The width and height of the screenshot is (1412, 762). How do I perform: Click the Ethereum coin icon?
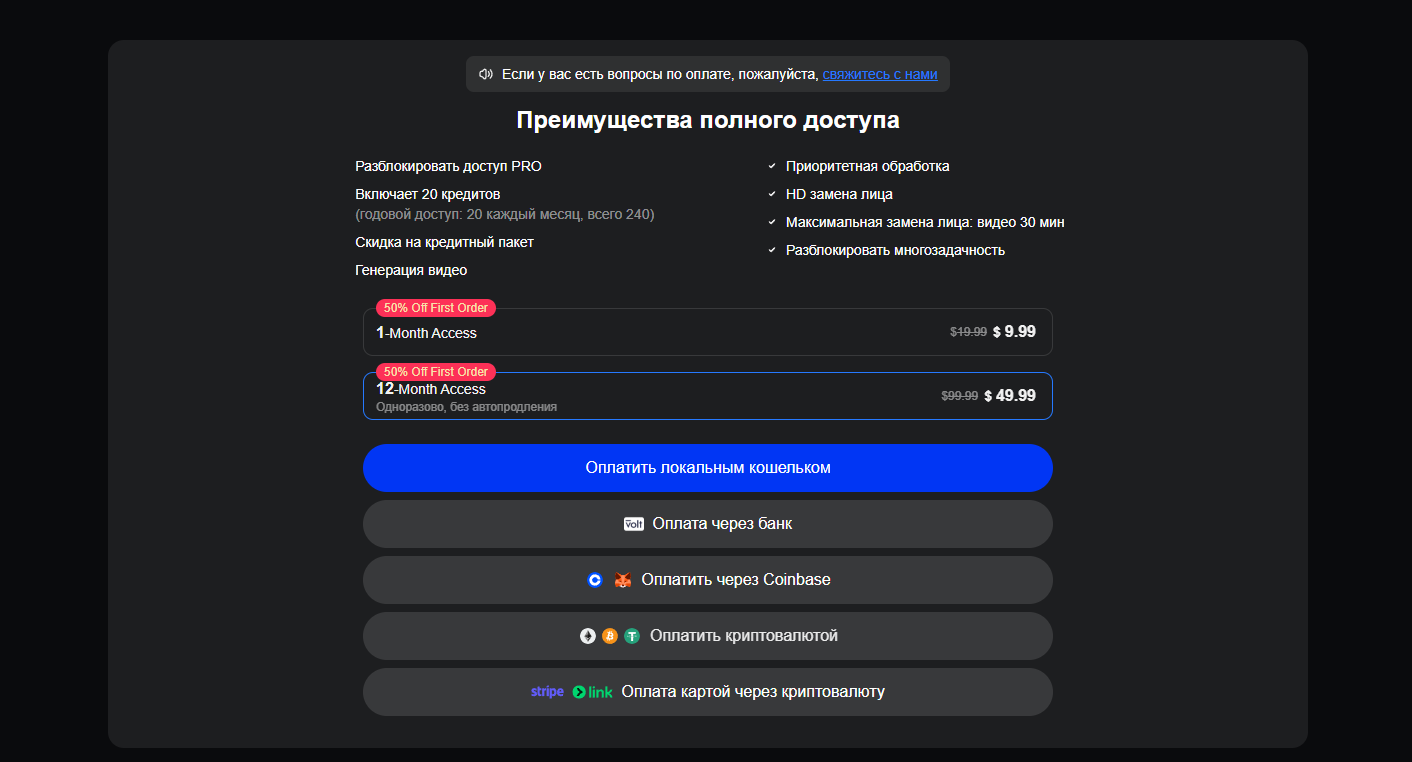tap(588, 636)
